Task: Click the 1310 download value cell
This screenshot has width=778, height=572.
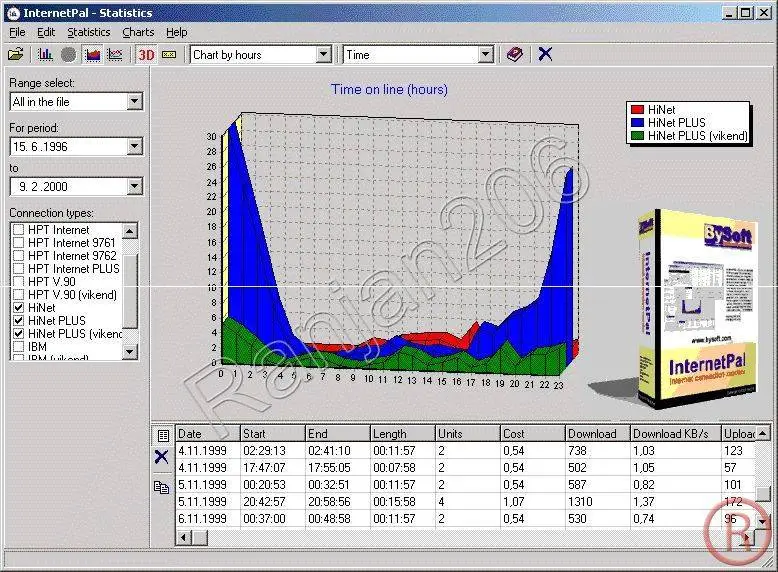Action: 598,502
